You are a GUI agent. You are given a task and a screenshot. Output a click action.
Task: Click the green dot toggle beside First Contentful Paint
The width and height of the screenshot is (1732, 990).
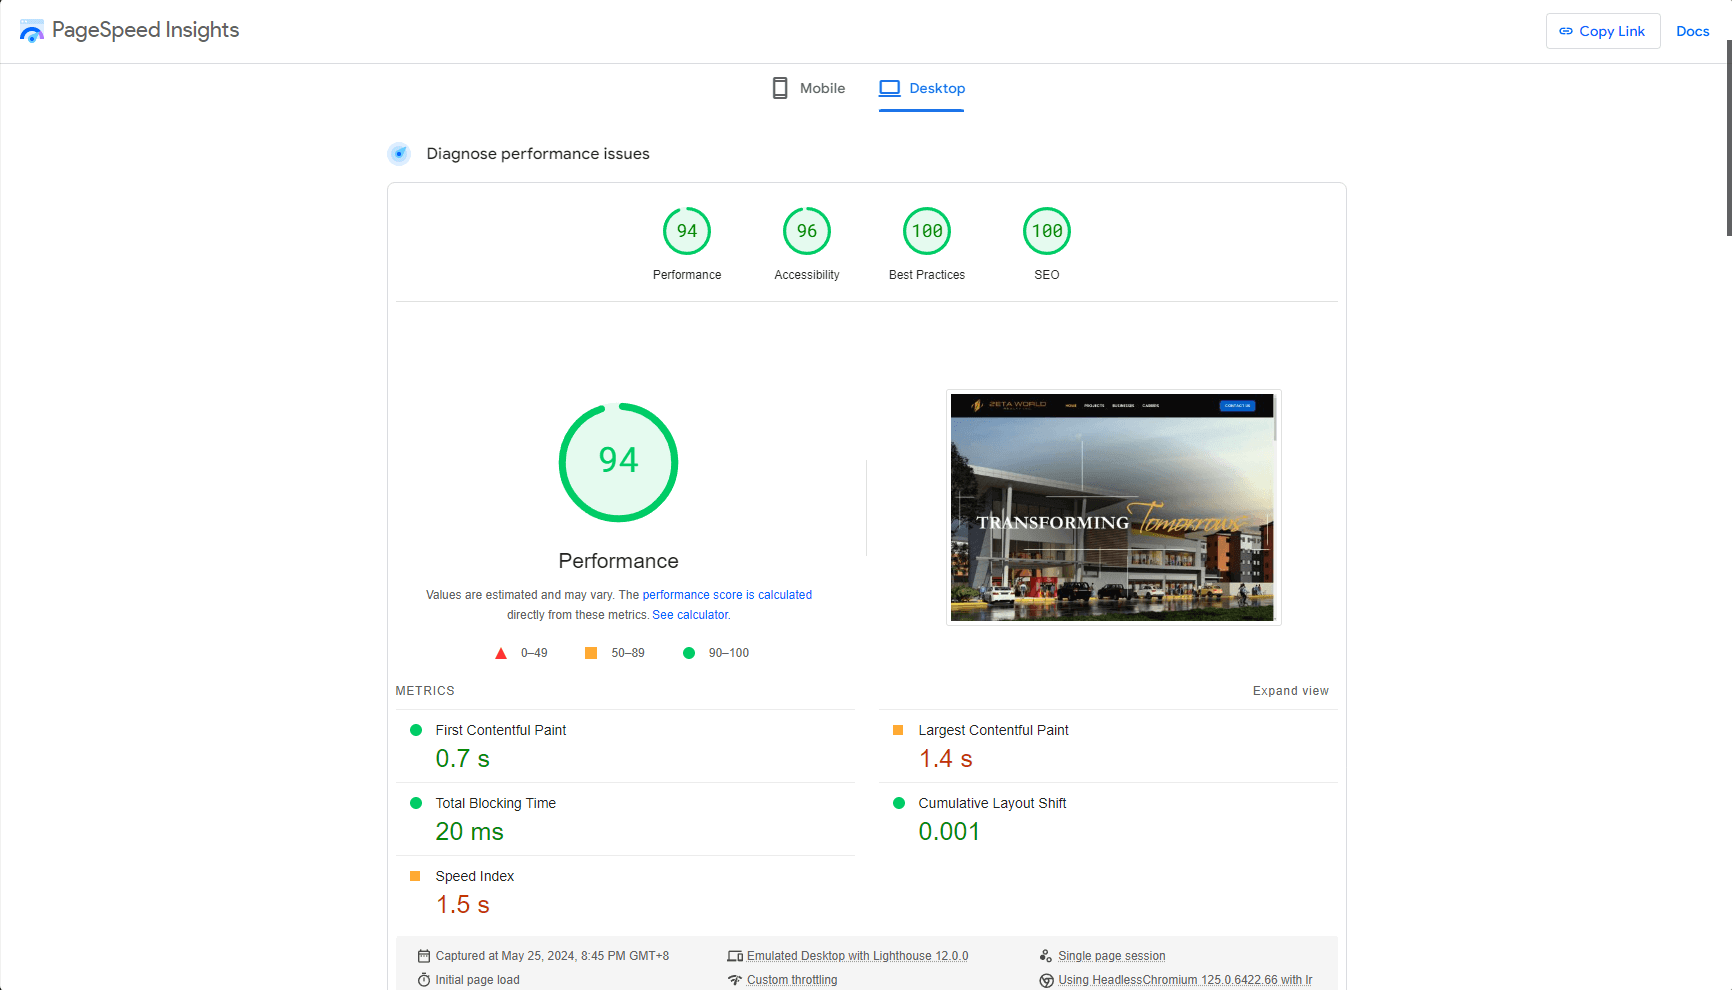tap(416, 731)
